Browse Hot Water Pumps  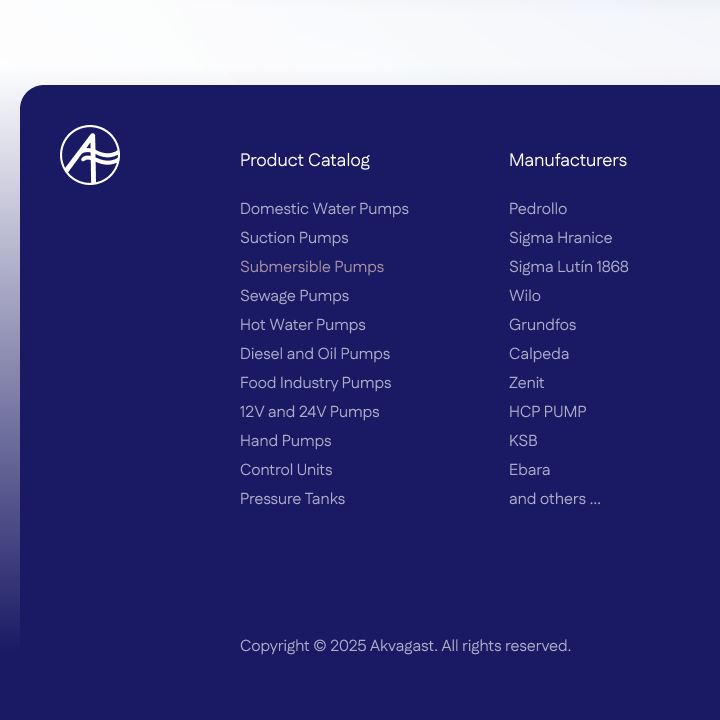303,325
